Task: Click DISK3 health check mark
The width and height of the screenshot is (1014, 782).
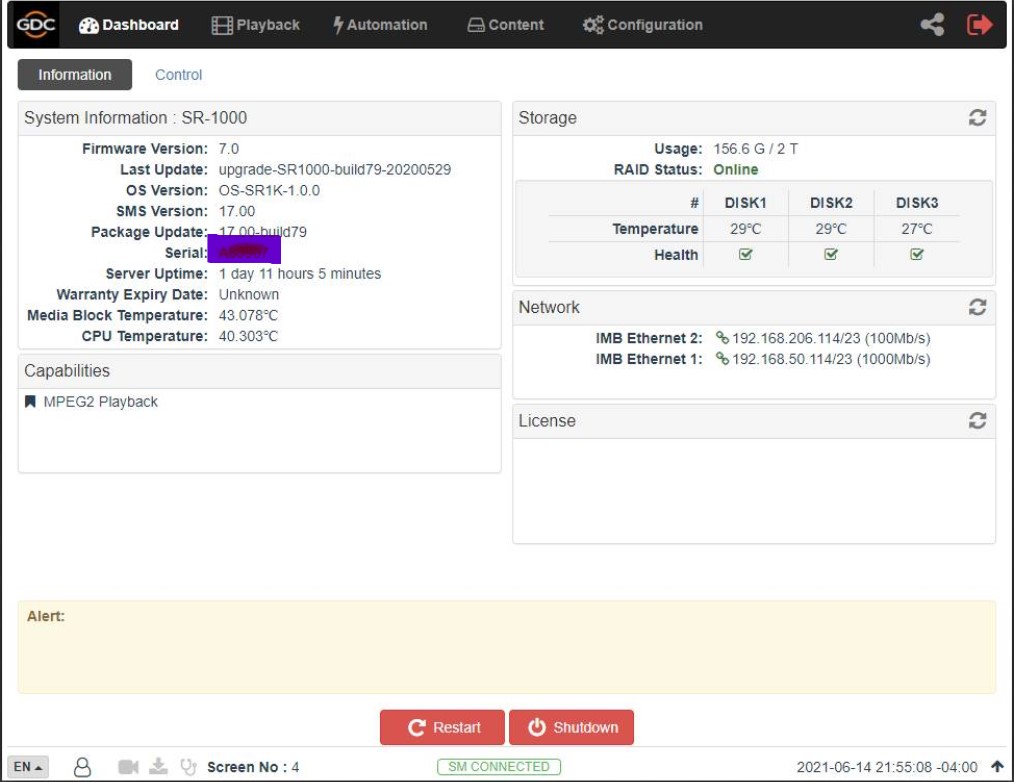Action: pyautogui.click(x=916, y=254)
